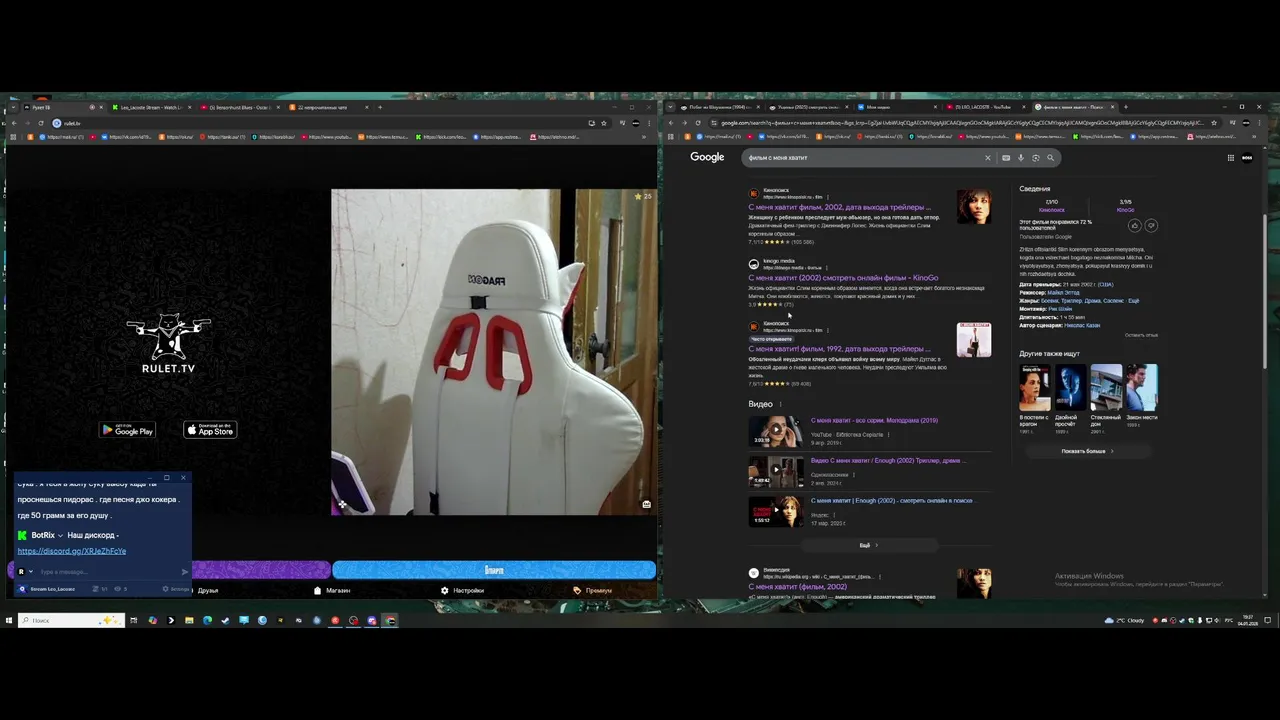The width and height of the screenshot is (1280, 720).
Task: Expand more videos with Ещё
Action: 868,545
